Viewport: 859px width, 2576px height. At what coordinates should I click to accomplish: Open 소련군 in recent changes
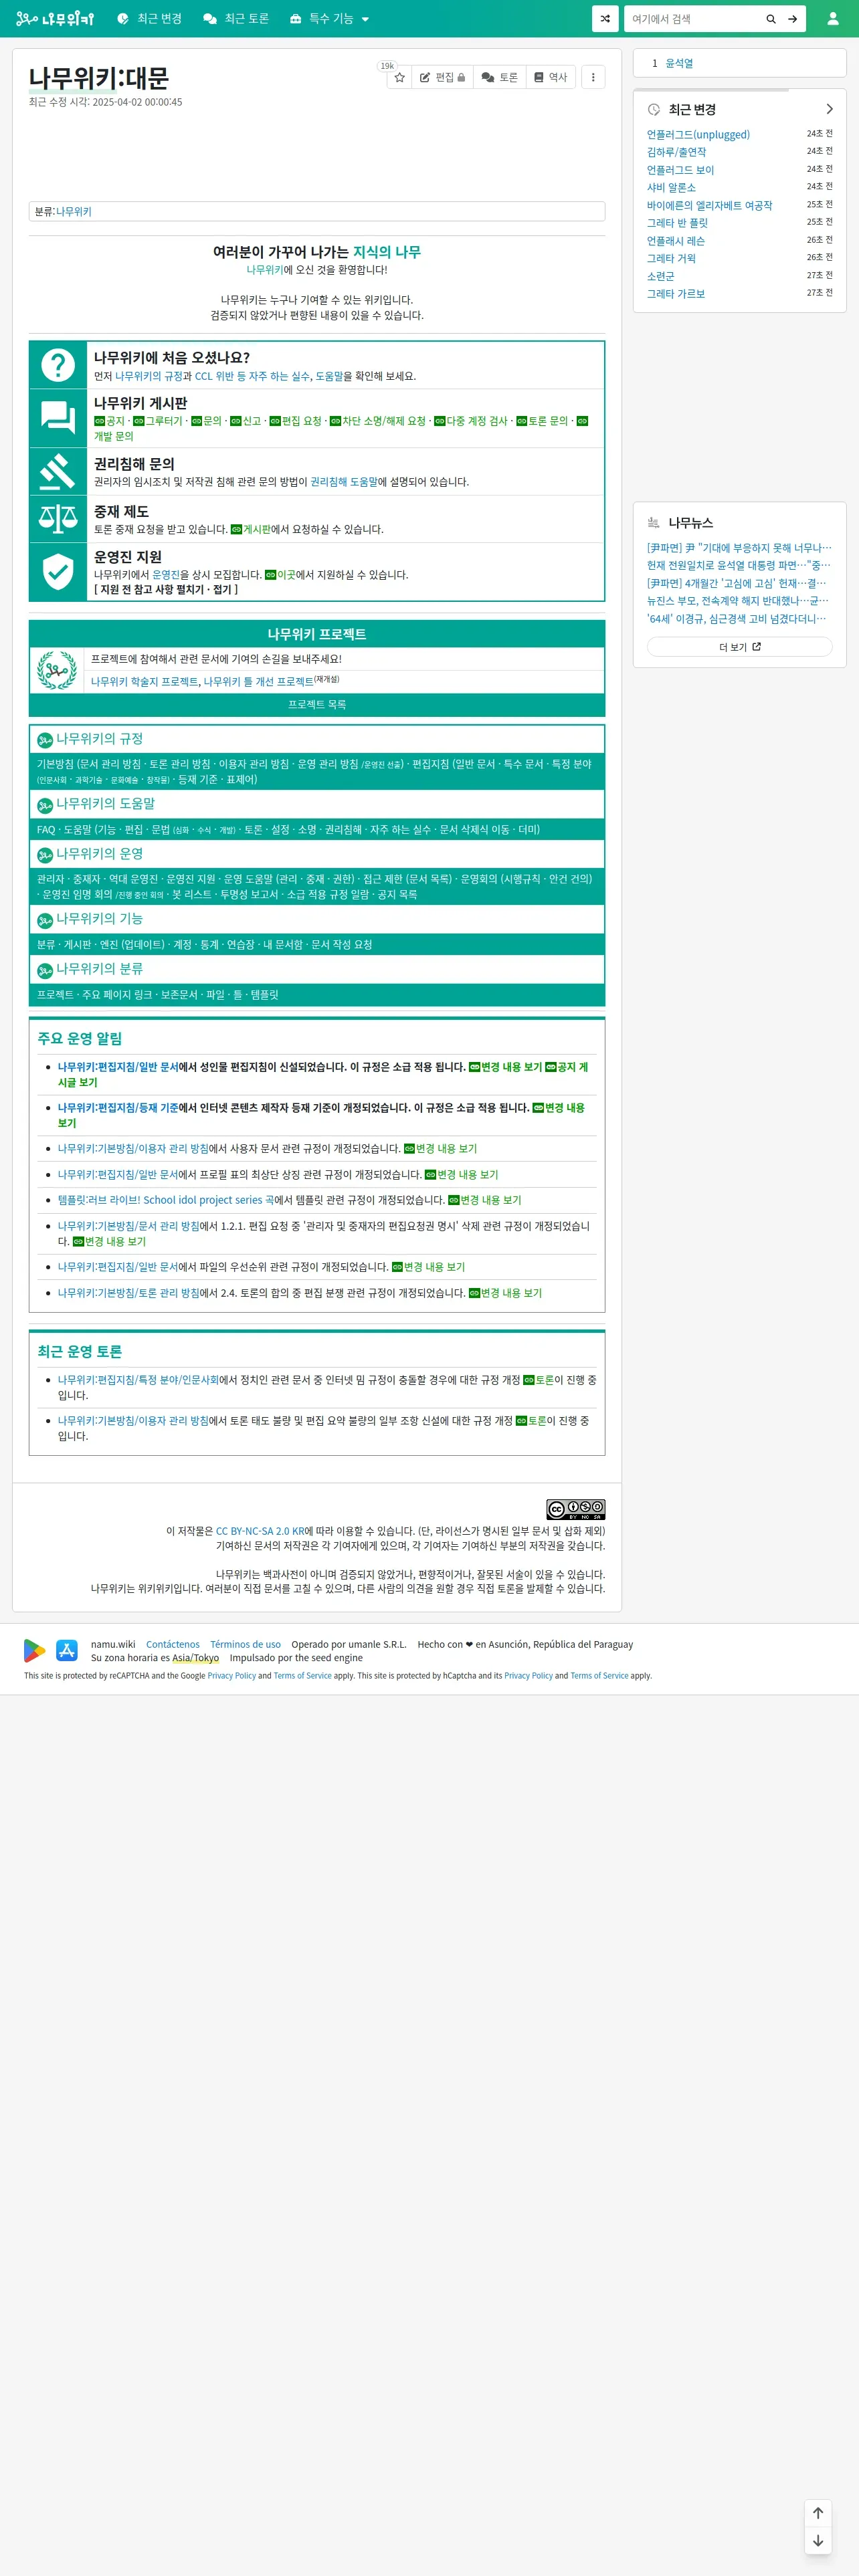click(x=660, y=276)
